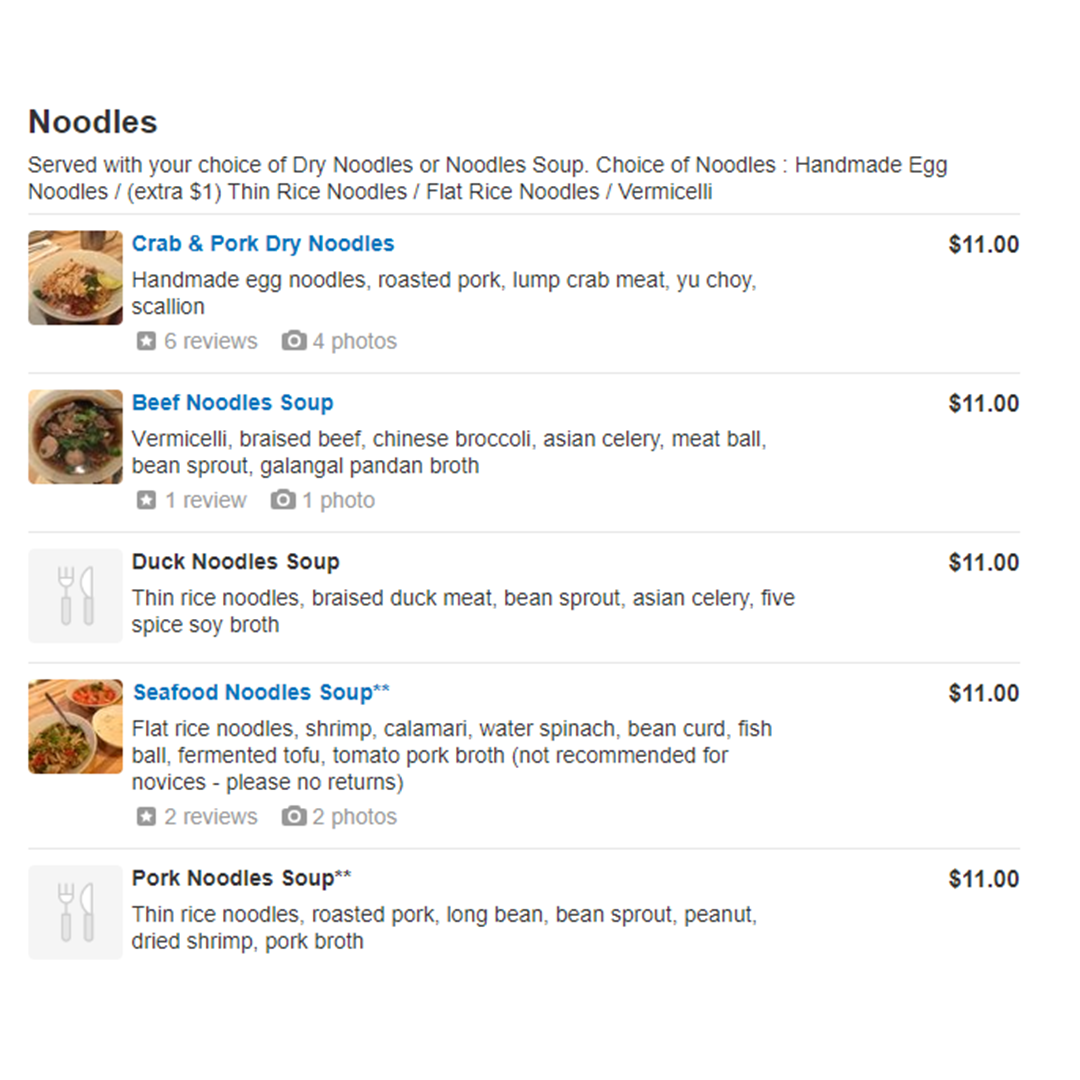Click the Noodles section heading
The height and width of the screenshot is (1080, 1080).
(93, 122)
